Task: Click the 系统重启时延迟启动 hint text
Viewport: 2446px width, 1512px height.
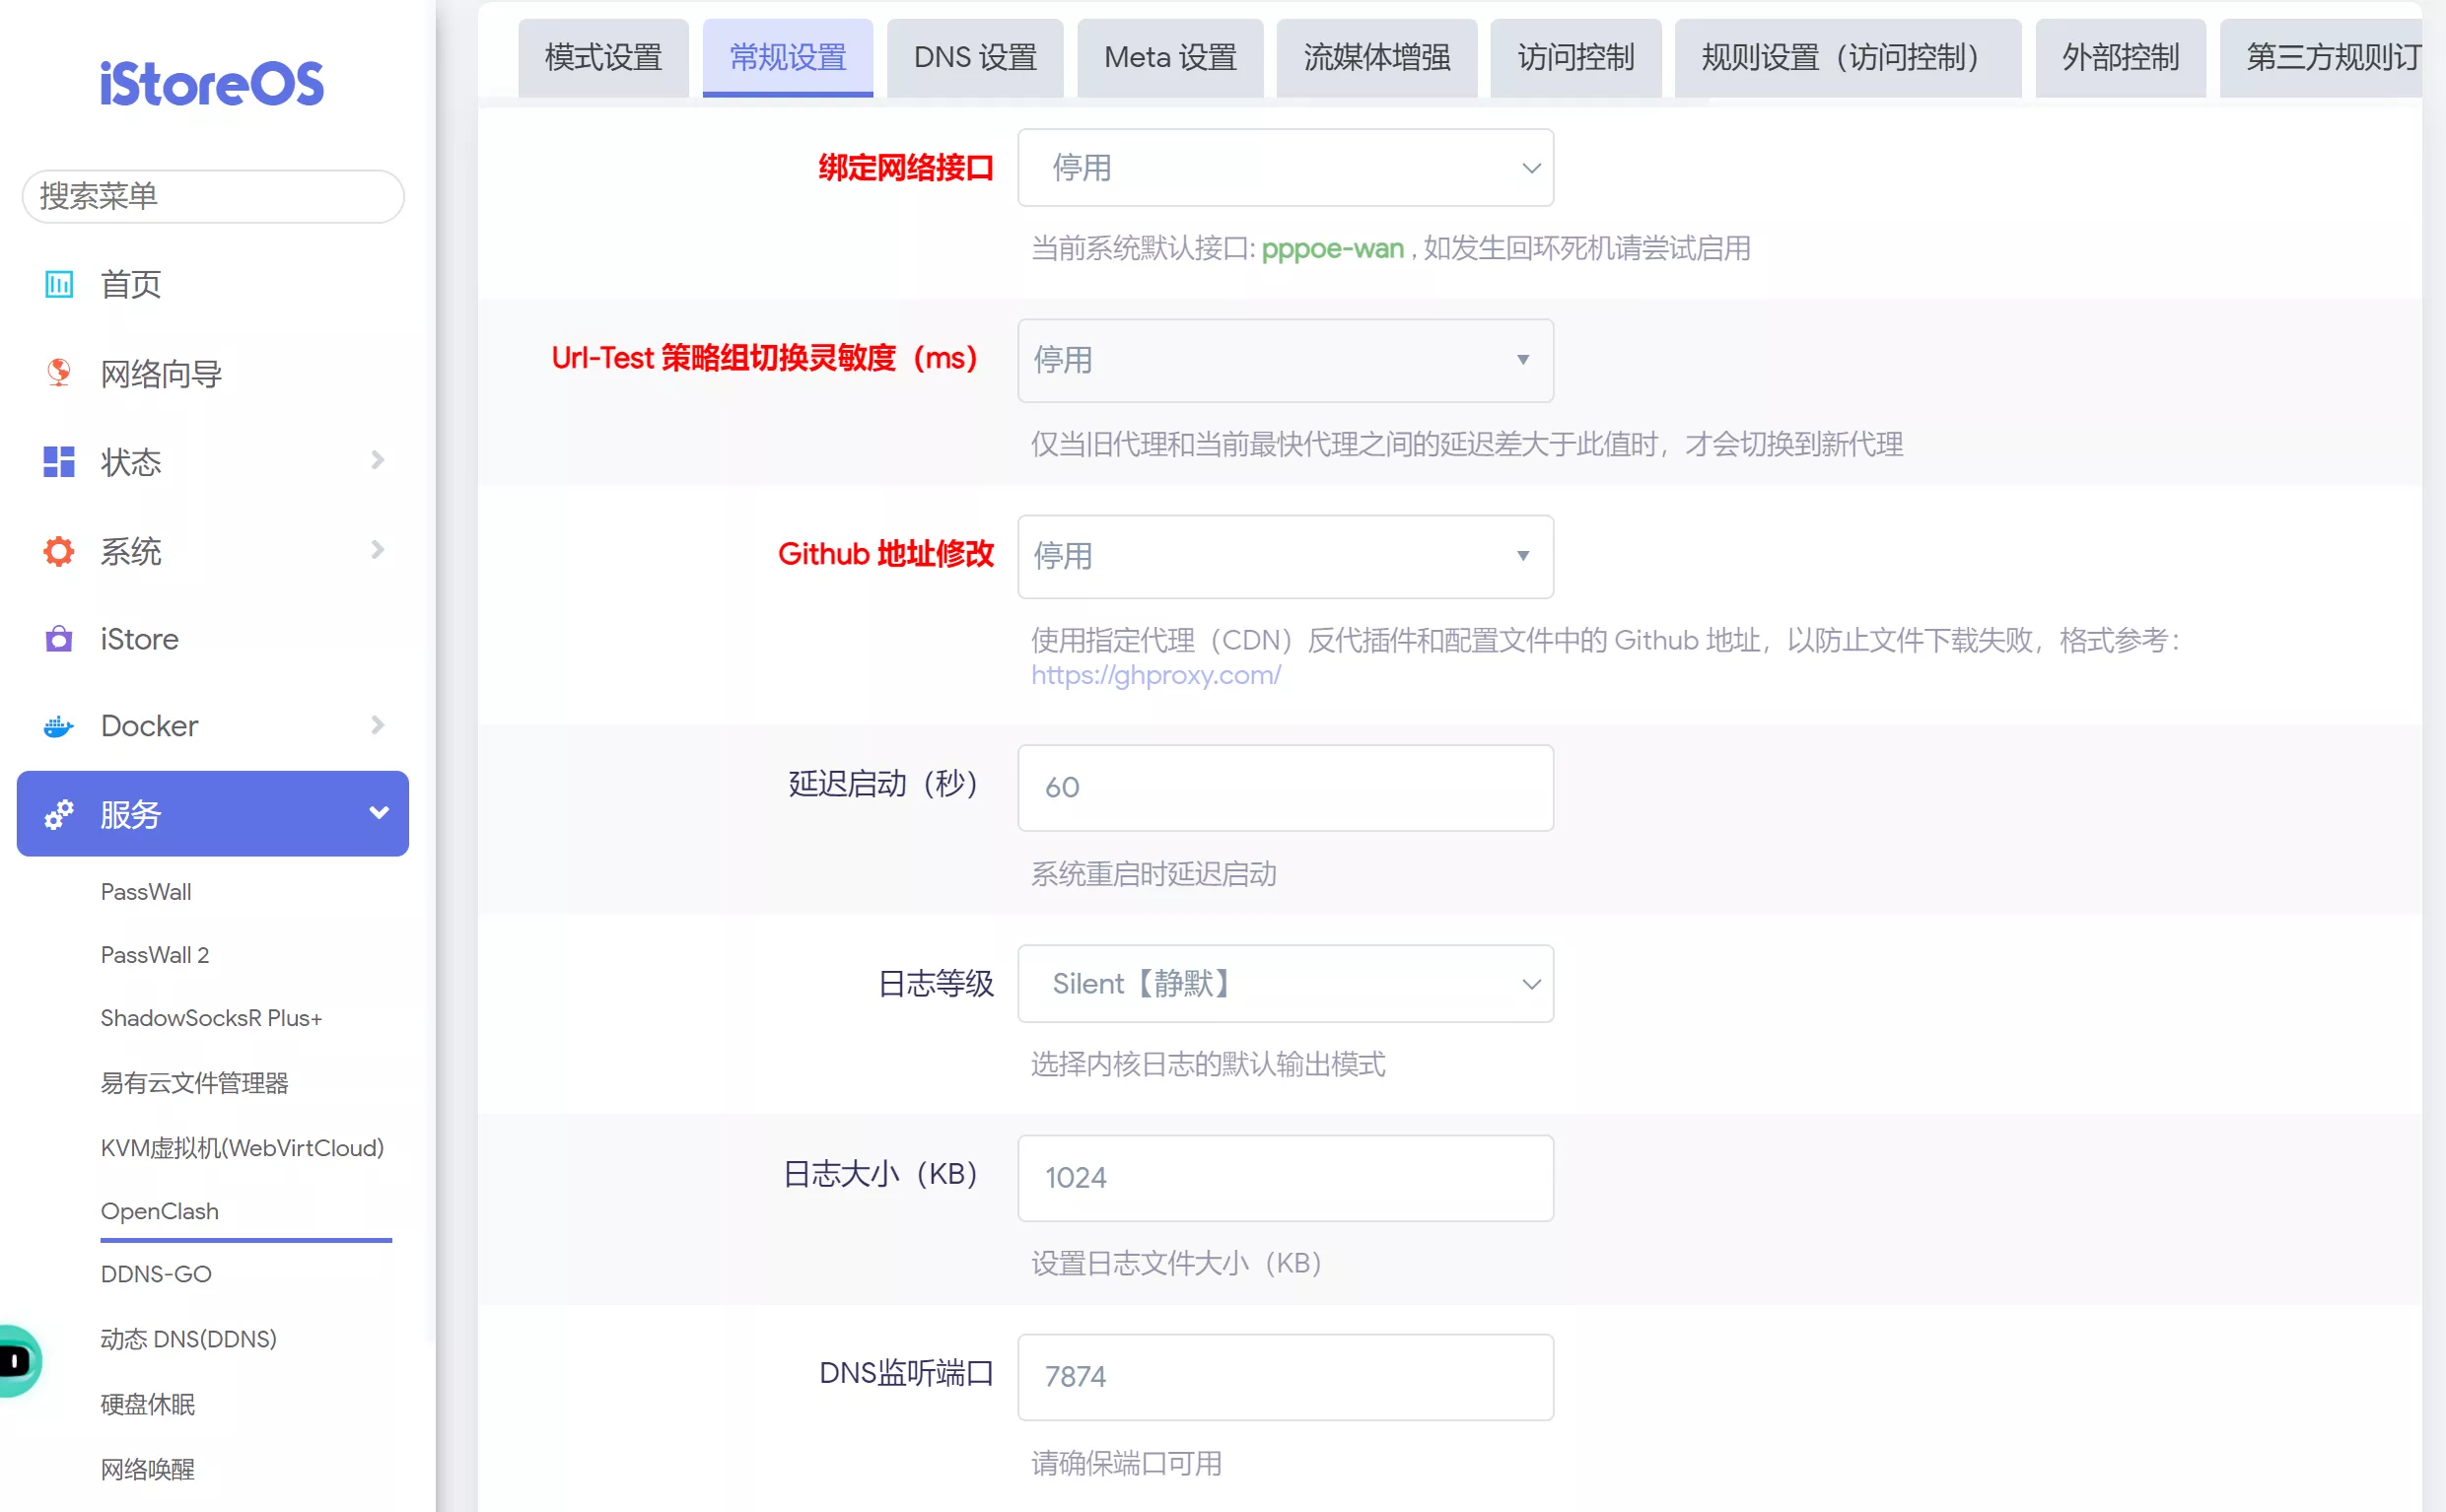Action: [1154, 874]
